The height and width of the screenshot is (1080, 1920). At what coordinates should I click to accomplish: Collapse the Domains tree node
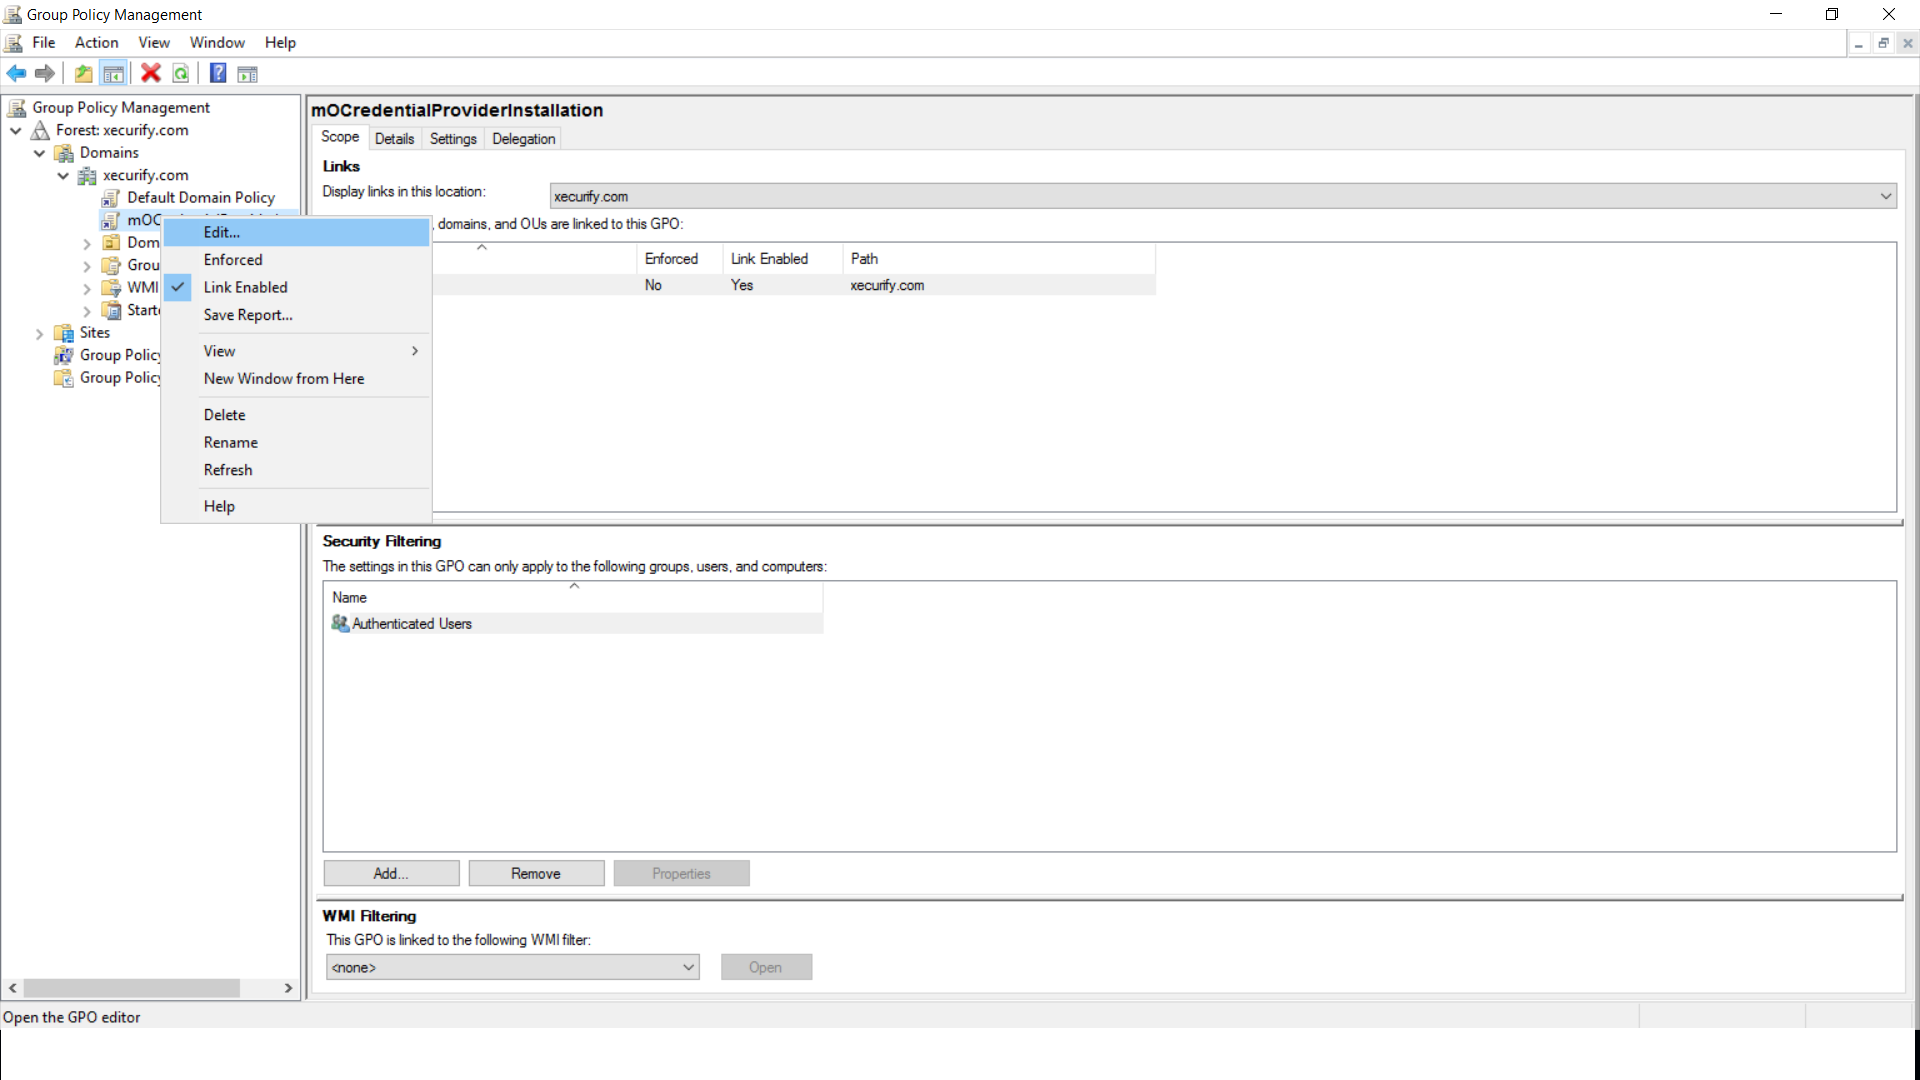40,153
